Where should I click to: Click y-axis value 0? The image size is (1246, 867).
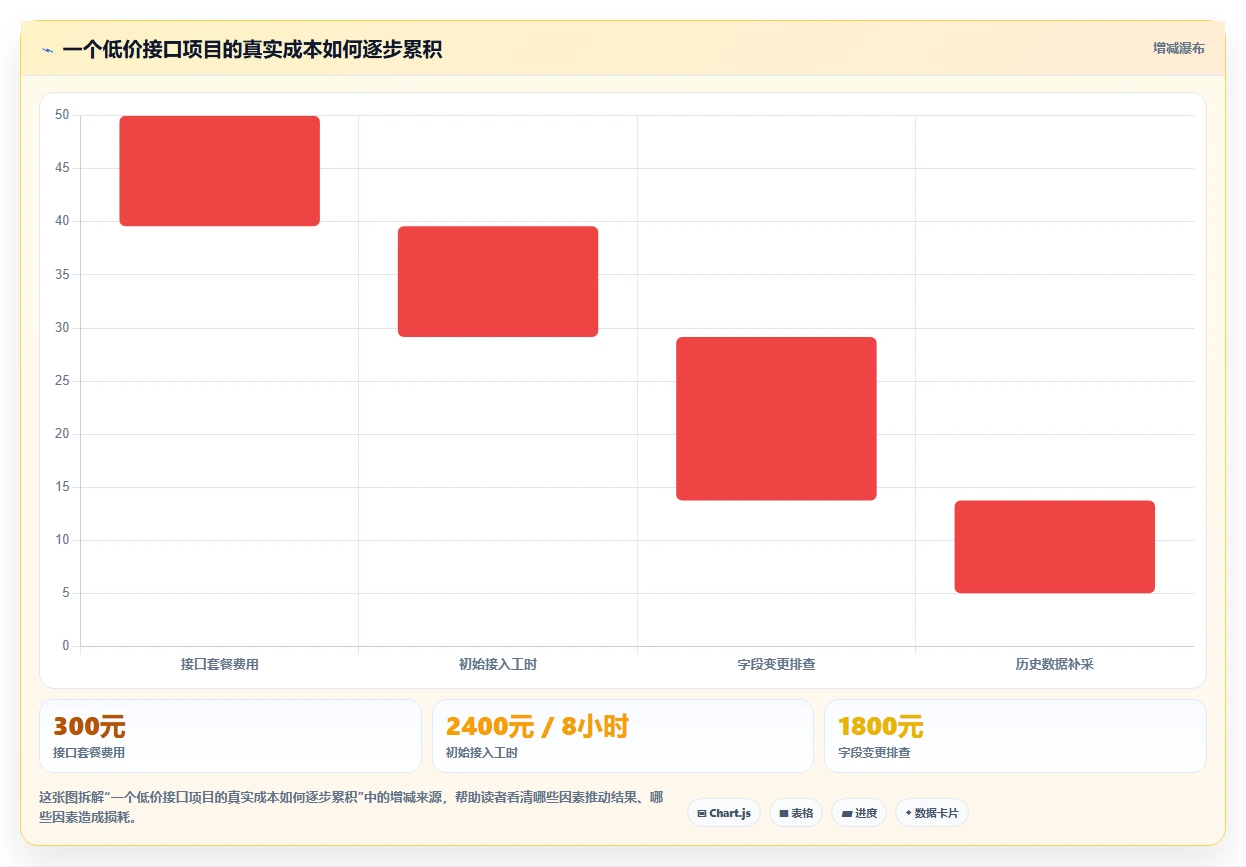coord(66,646)
